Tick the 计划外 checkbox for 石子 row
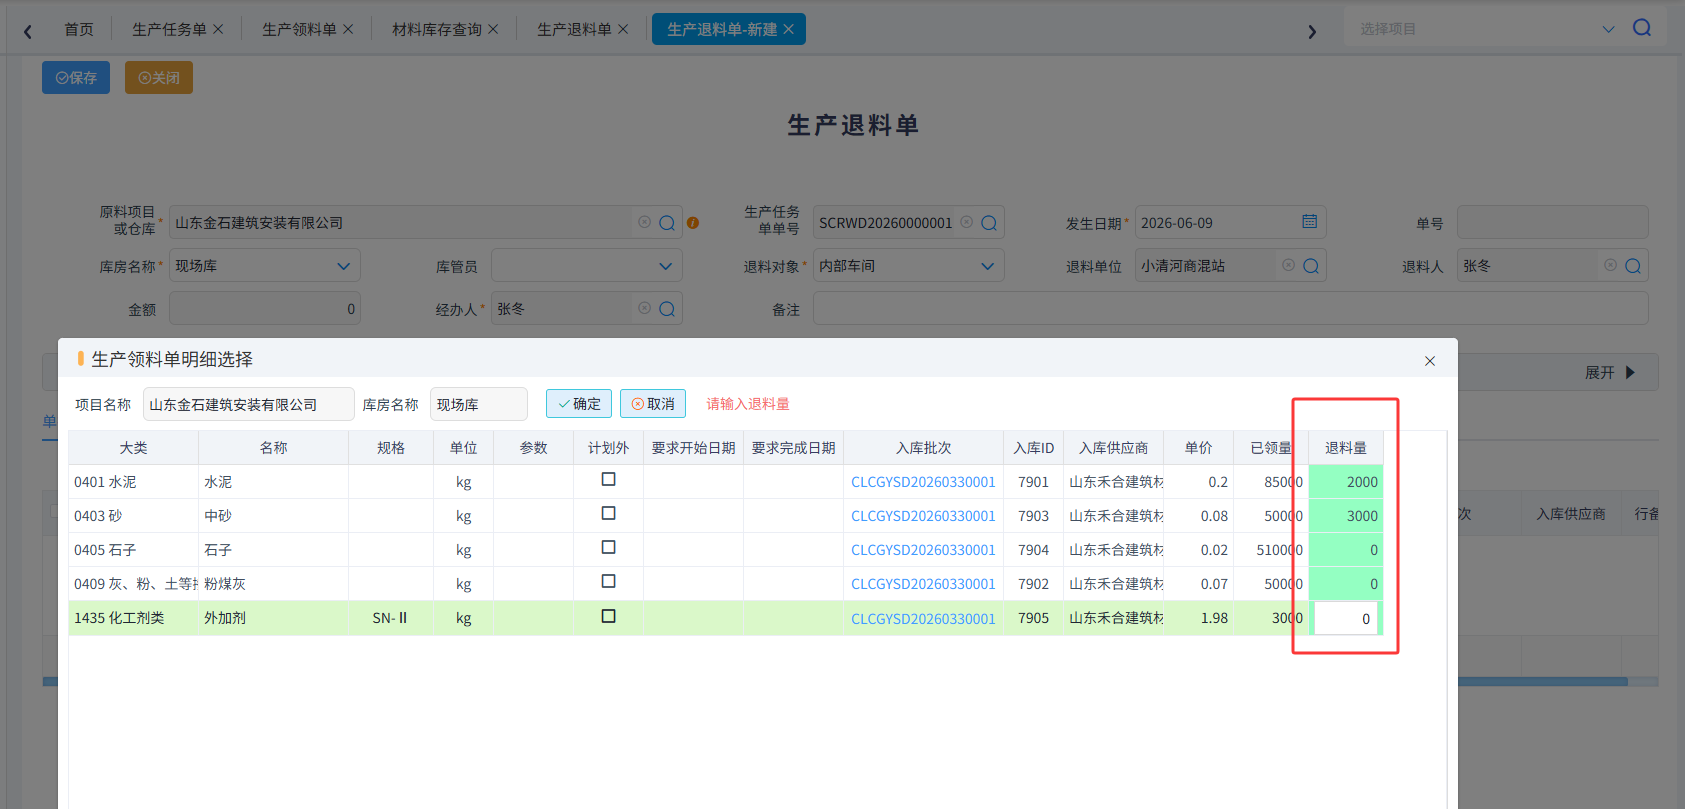This screenshot has height=809, width=1685. (x=608, y=547)
